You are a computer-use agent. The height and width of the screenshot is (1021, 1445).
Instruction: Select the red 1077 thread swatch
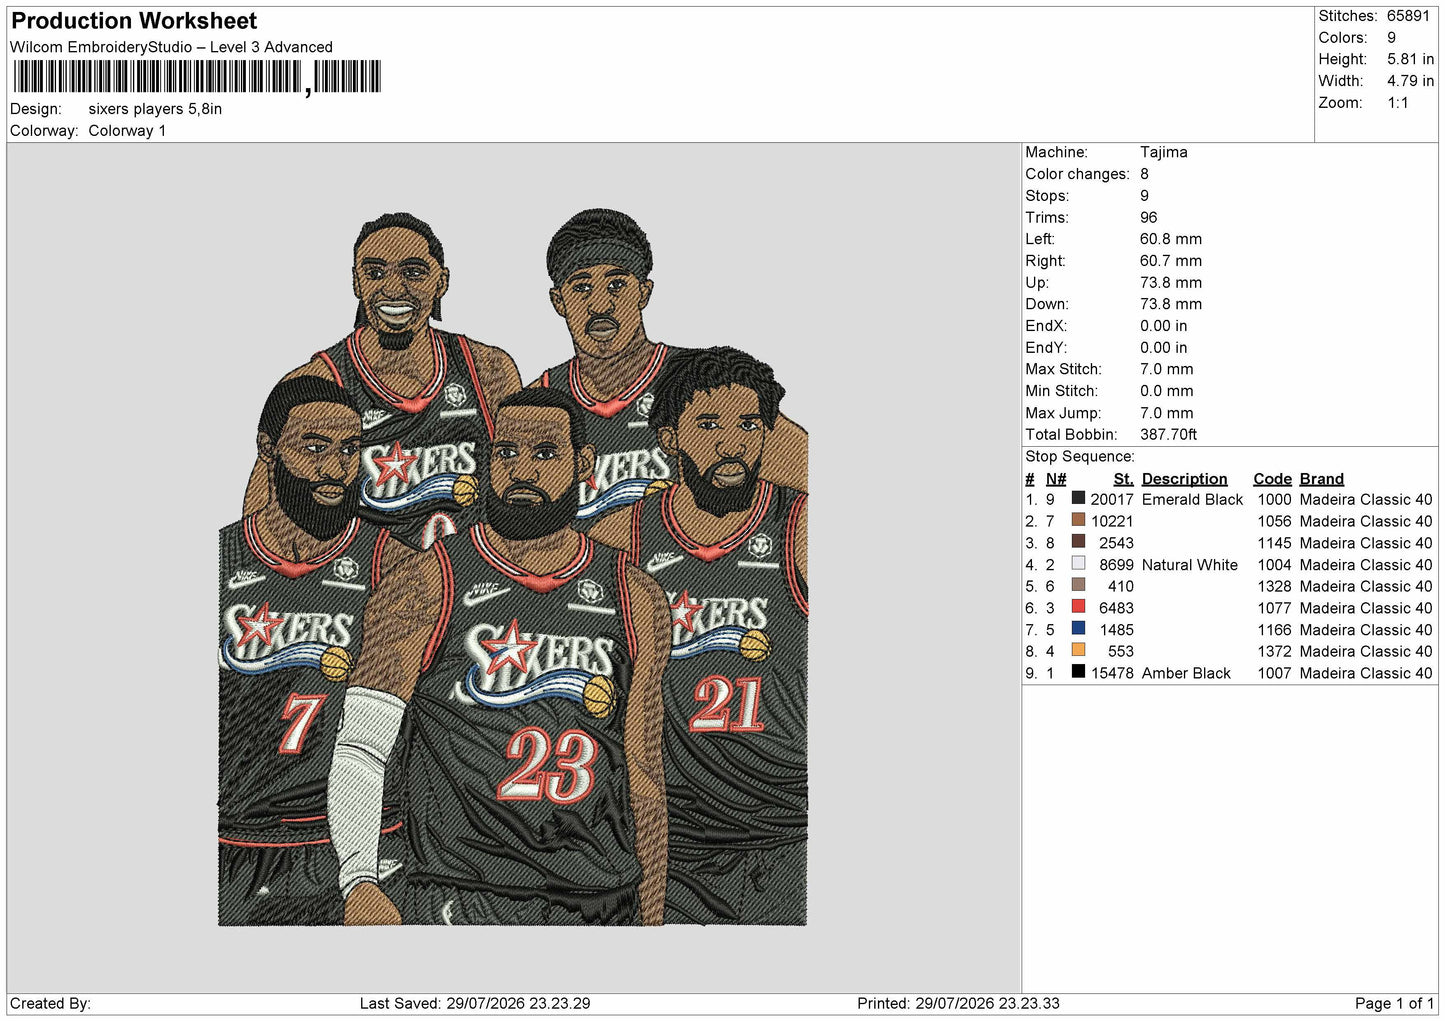tap(1078, 607)
